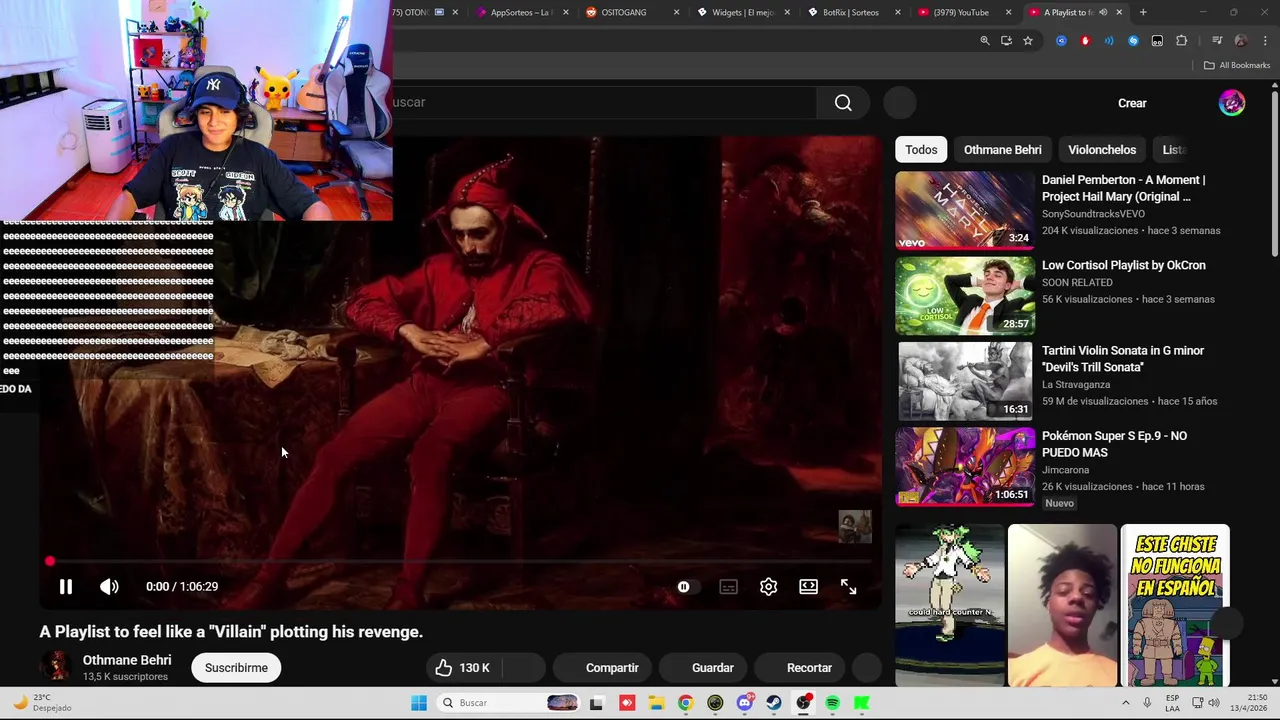Mute the playing tab via speaker icon
The width and height of the screenshot is (1280, 720).
pos(1103,12)
